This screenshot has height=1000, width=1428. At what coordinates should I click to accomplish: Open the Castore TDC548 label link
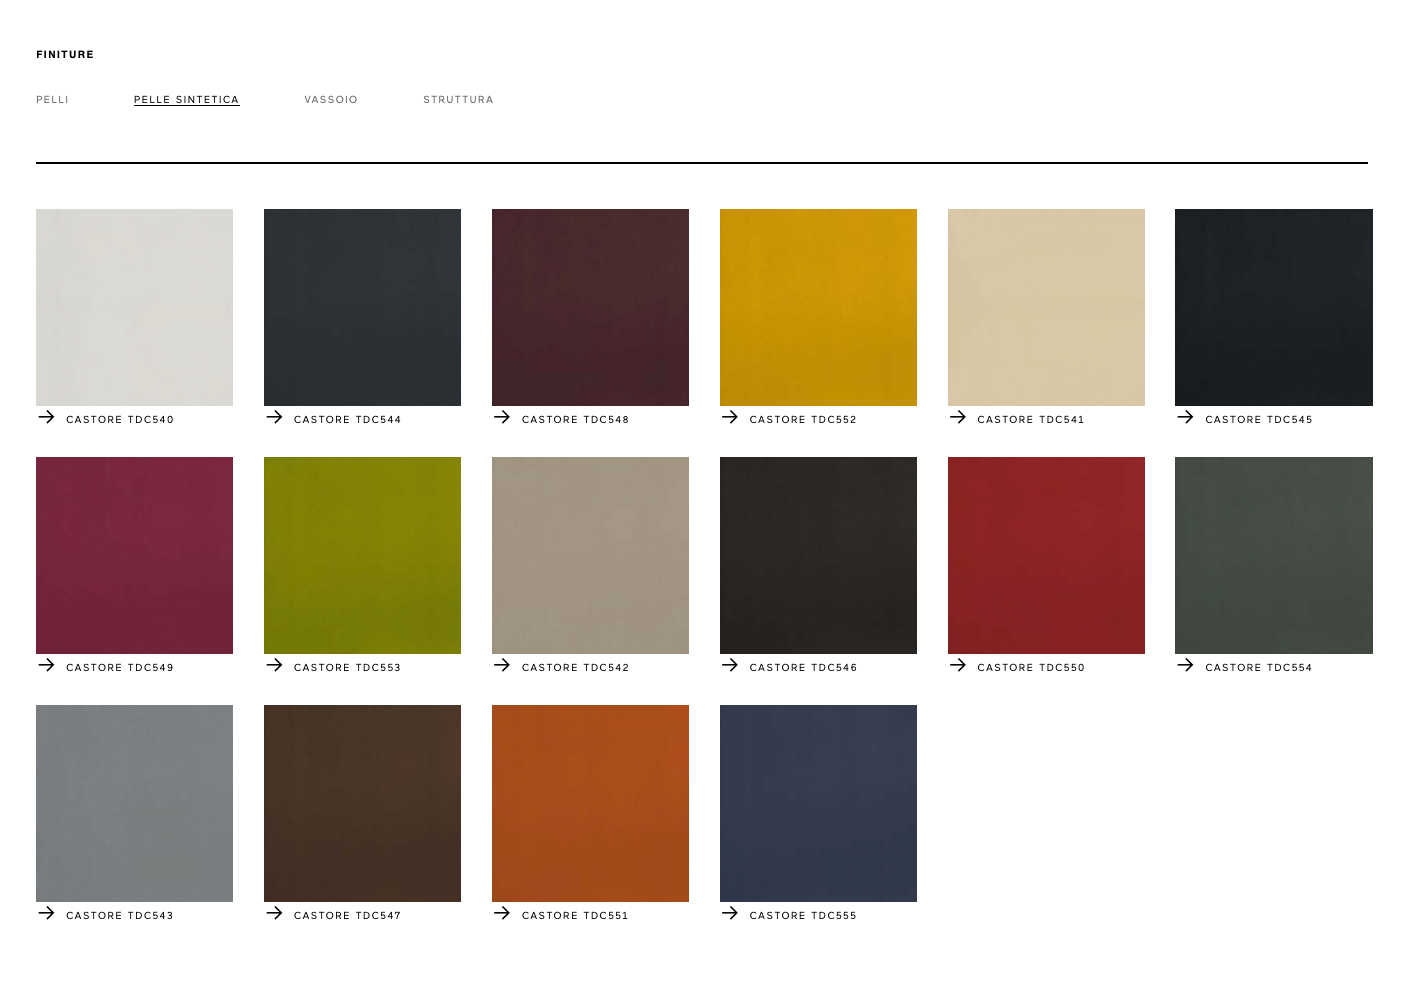click(x=575, y=420)
